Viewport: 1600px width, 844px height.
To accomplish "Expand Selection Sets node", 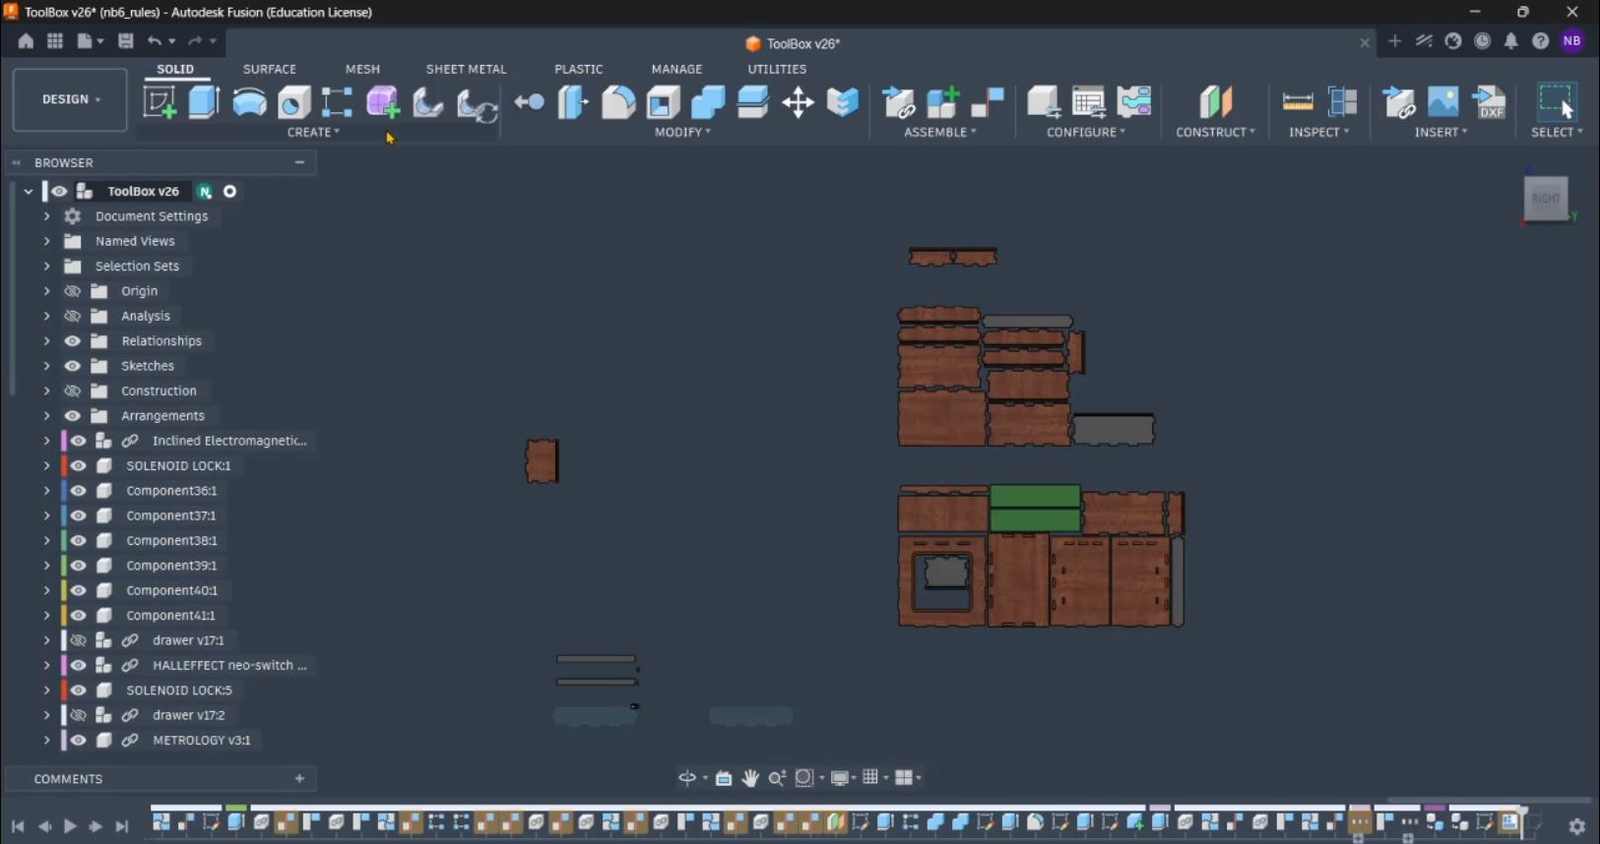I will [46, 266].
